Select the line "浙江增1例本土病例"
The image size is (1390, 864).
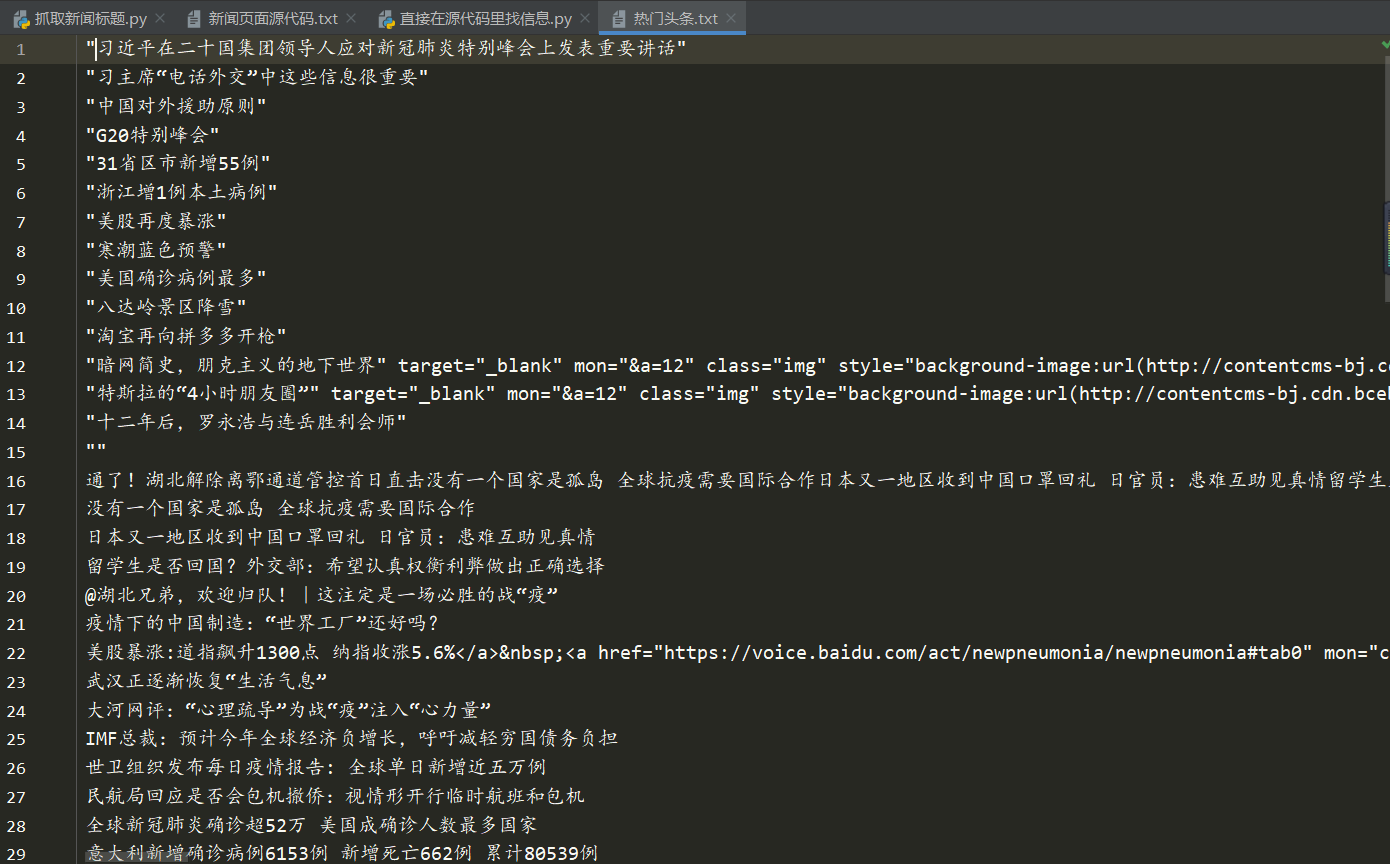182,192
